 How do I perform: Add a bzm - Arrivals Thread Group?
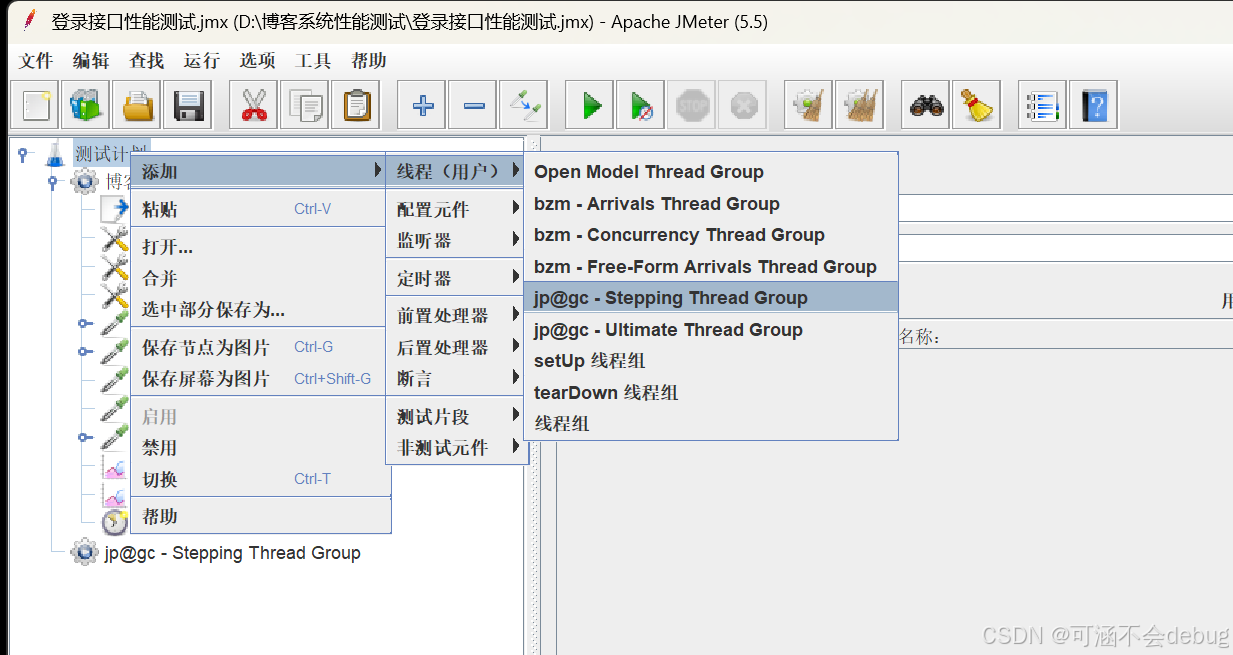(711, 204)
